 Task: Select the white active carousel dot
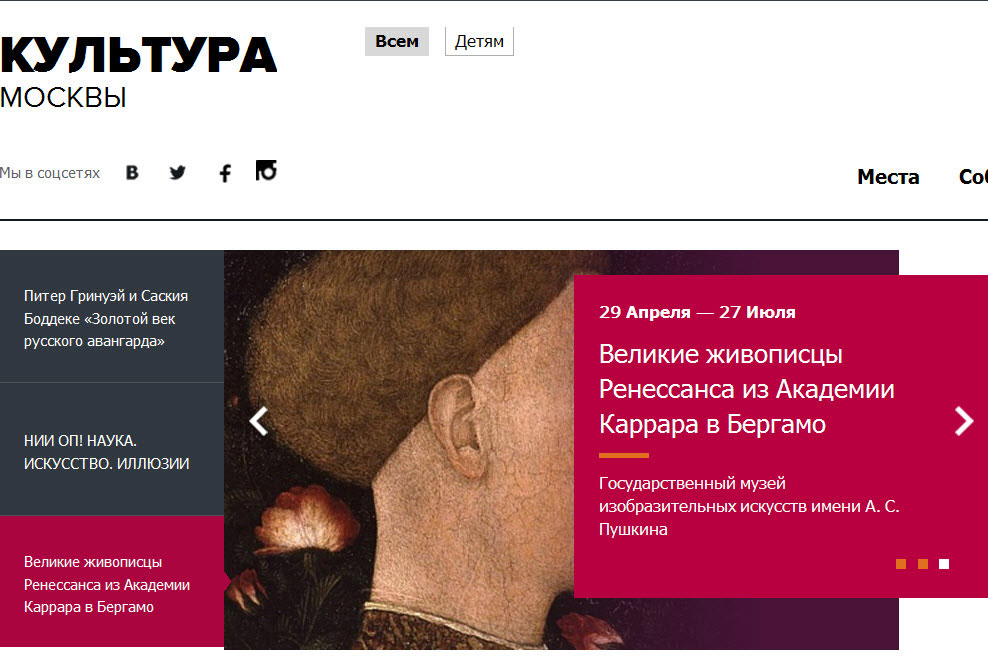click(x=944, y=564)
